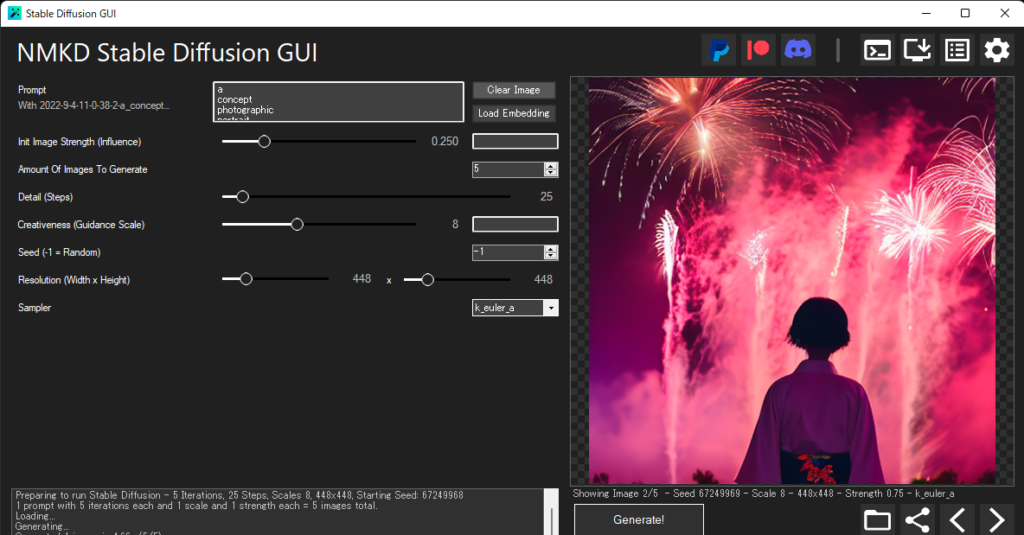
Task: Open the installer download icon
Action: [x=917, y=50]
